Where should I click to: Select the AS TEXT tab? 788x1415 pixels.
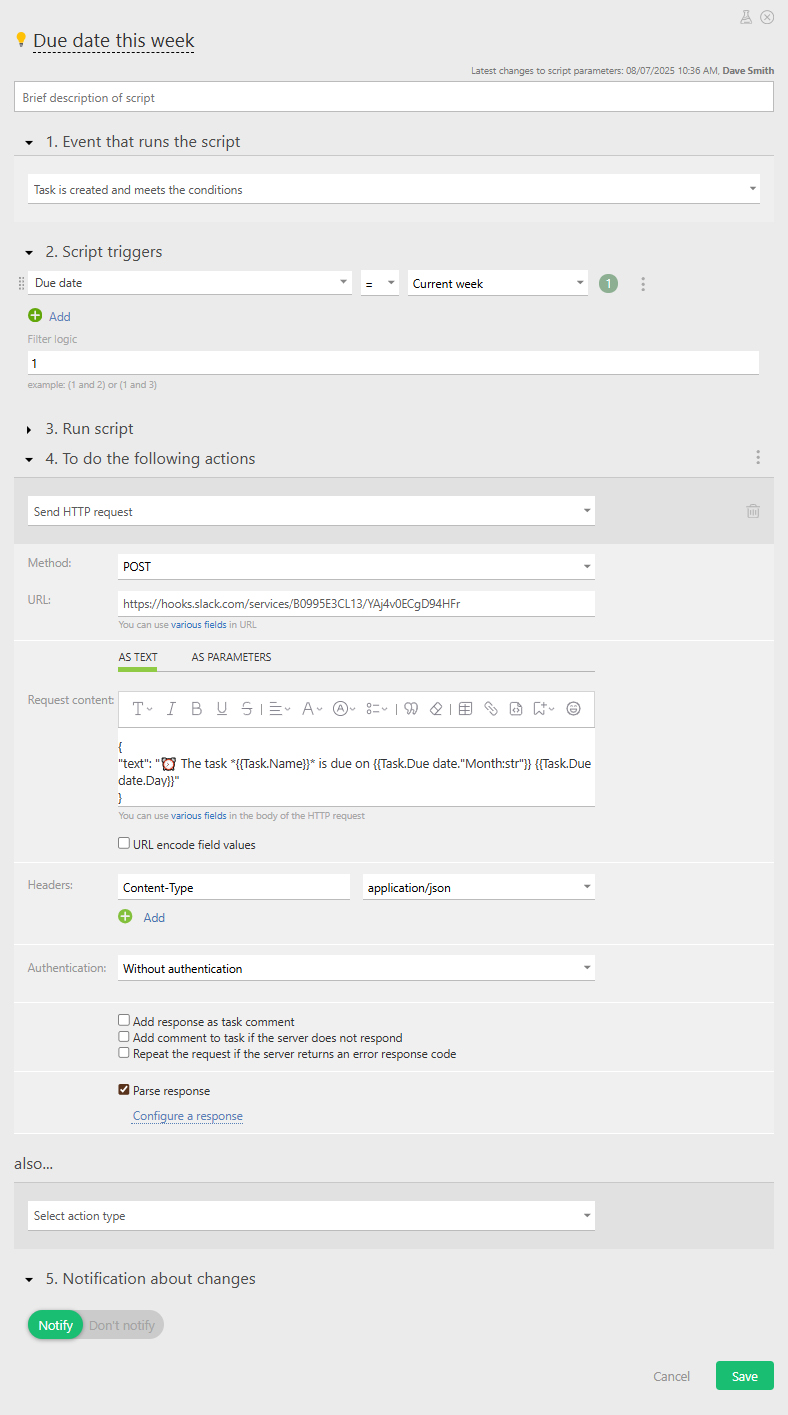tap(138, 657)
